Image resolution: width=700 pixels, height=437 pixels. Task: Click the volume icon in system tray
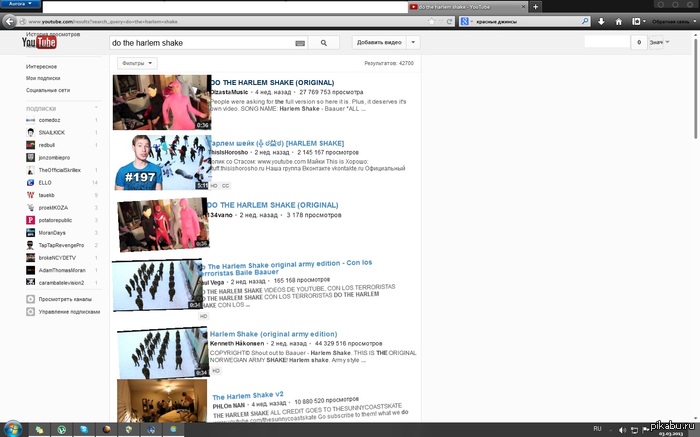click(x=622, y=430)
